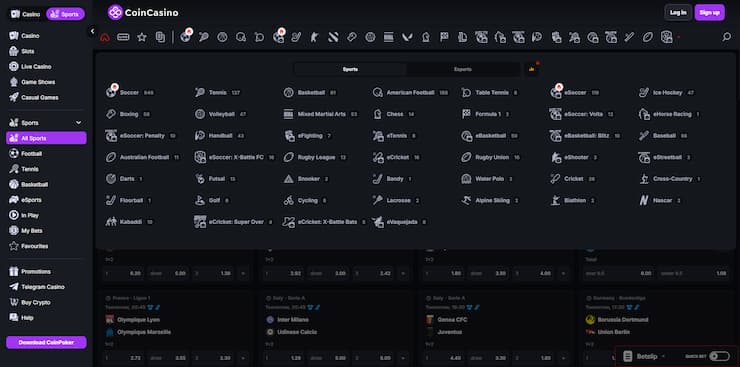740x367 pixels.
Task: Switch to the Esports tab
Action: (462, 69)
